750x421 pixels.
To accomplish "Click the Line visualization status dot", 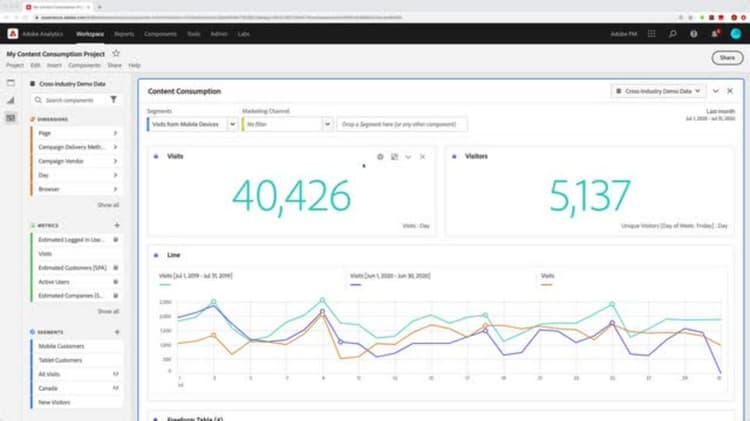I will [x=156, y=255].
